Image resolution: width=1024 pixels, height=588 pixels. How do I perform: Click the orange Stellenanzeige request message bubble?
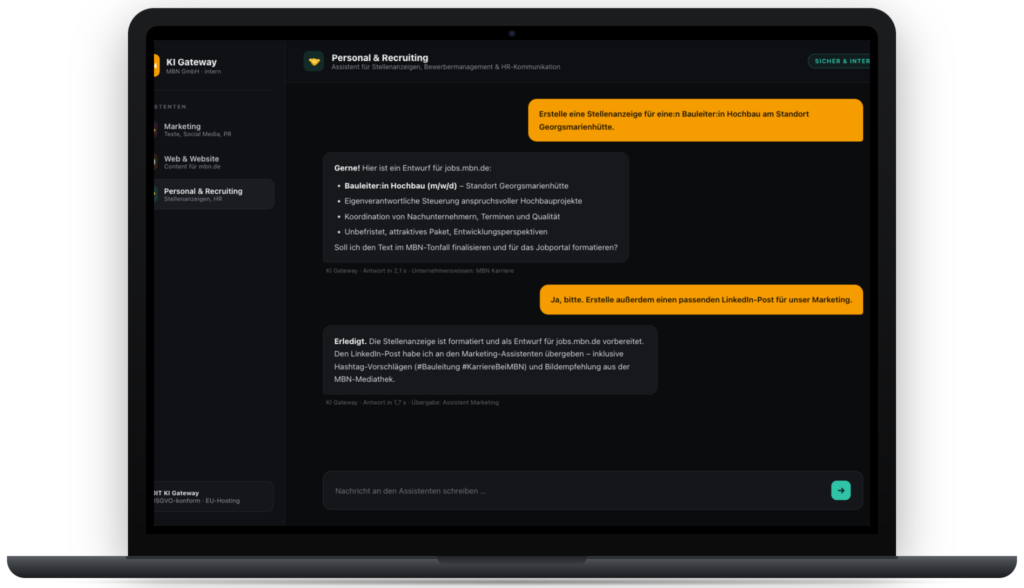[696, 120]
